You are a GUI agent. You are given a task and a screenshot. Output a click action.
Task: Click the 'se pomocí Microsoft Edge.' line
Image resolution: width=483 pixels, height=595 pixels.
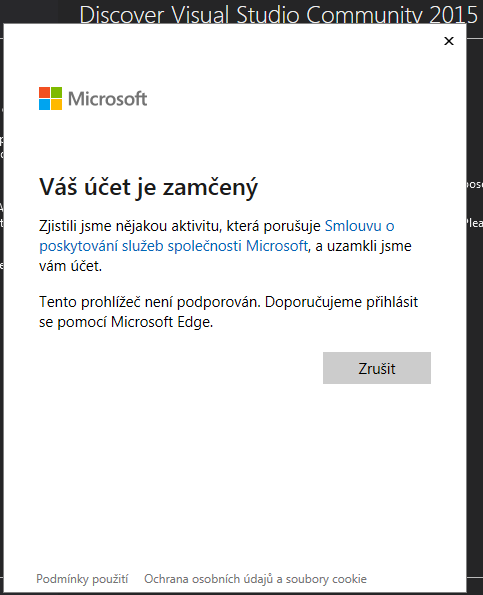tap(126, 322)
